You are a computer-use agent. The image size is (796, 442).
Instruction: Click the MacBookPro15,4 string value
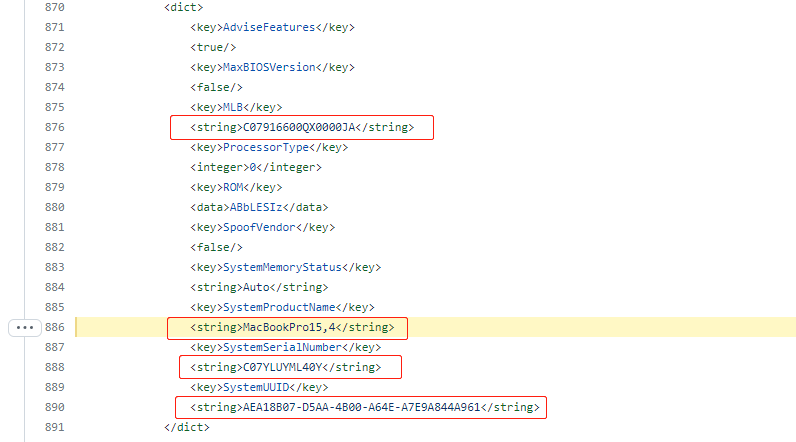click(289, 327)
